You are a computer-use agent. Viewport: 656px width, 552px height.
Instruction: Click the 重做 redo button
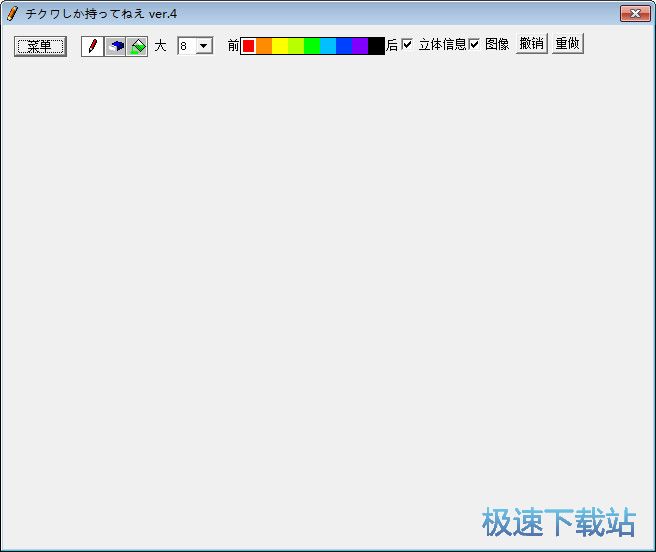pos(568,44)
